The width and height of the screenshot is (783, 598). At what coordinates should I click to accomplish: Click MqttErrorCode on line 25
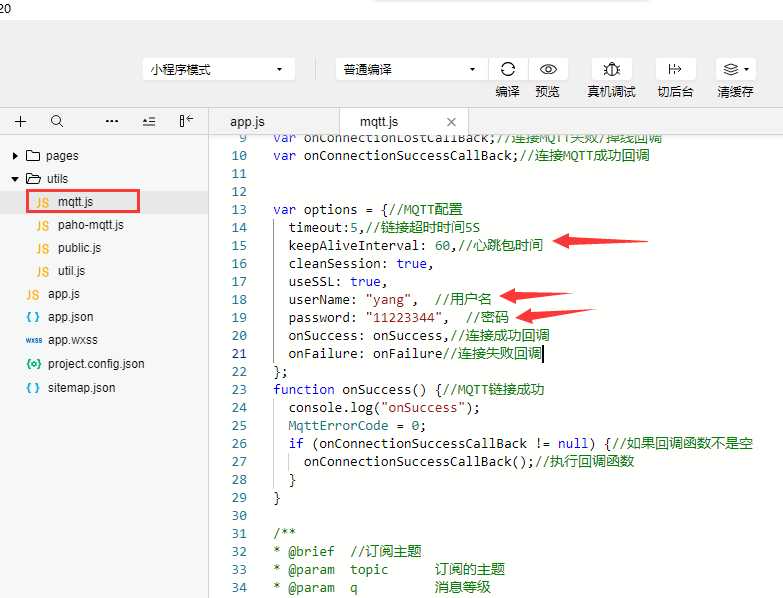click(x=338, y=426)
